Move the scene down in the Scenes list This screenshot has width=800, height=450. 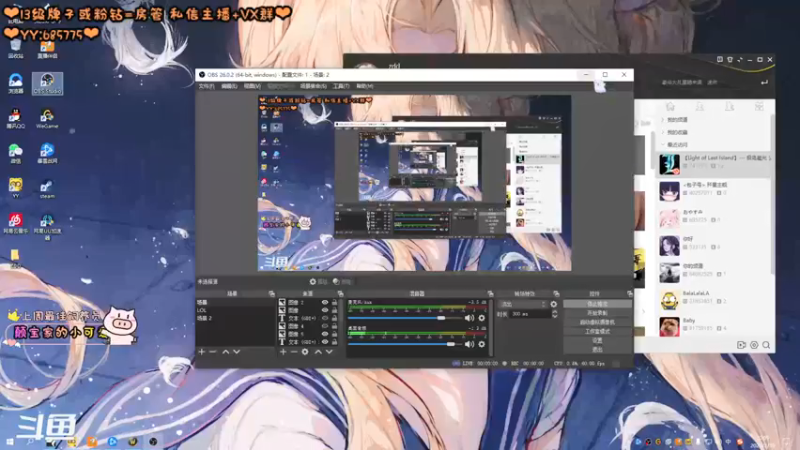(x=237, y=352)
